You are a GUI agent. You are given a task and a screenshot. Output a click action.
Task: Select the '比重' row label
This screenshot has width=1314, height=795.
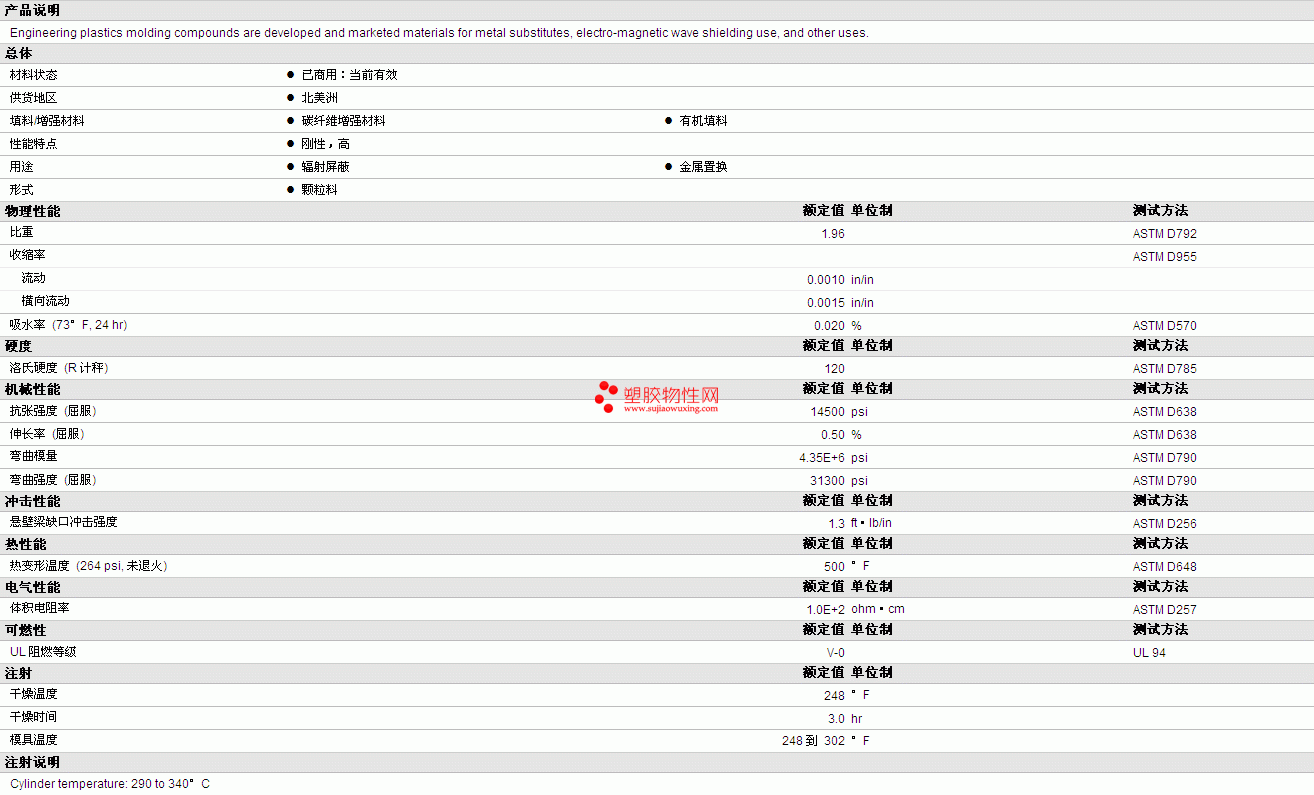point(22,232)
